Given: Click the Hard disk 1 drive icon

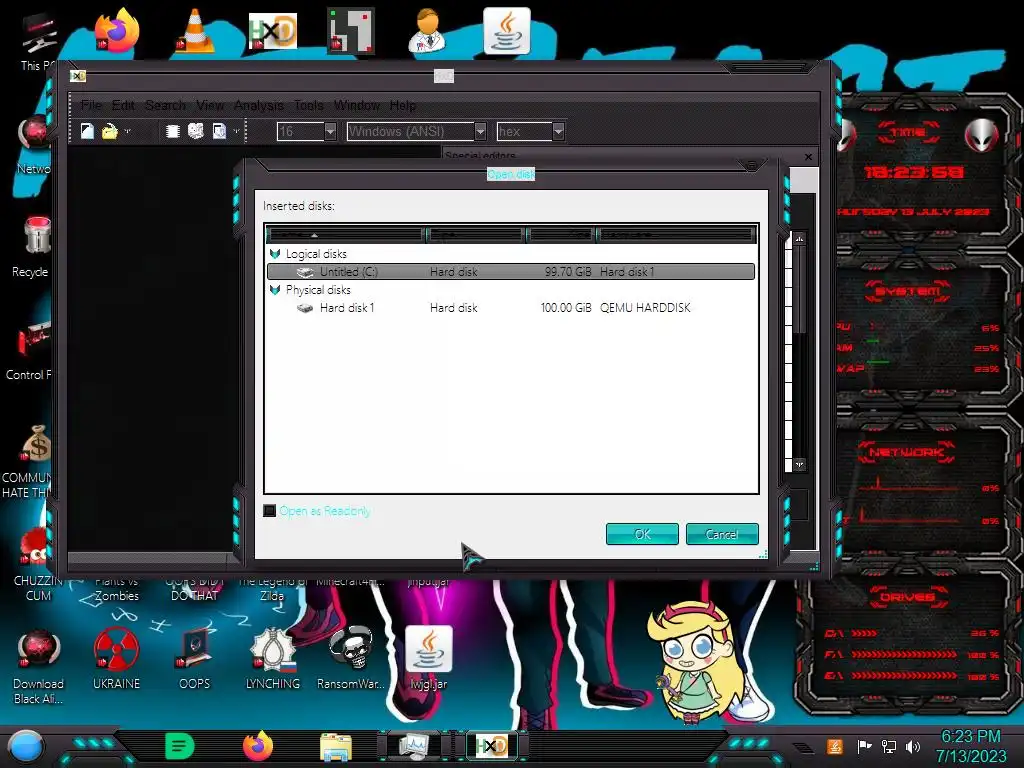Looking at the screenshot, I should click(305, 308).
